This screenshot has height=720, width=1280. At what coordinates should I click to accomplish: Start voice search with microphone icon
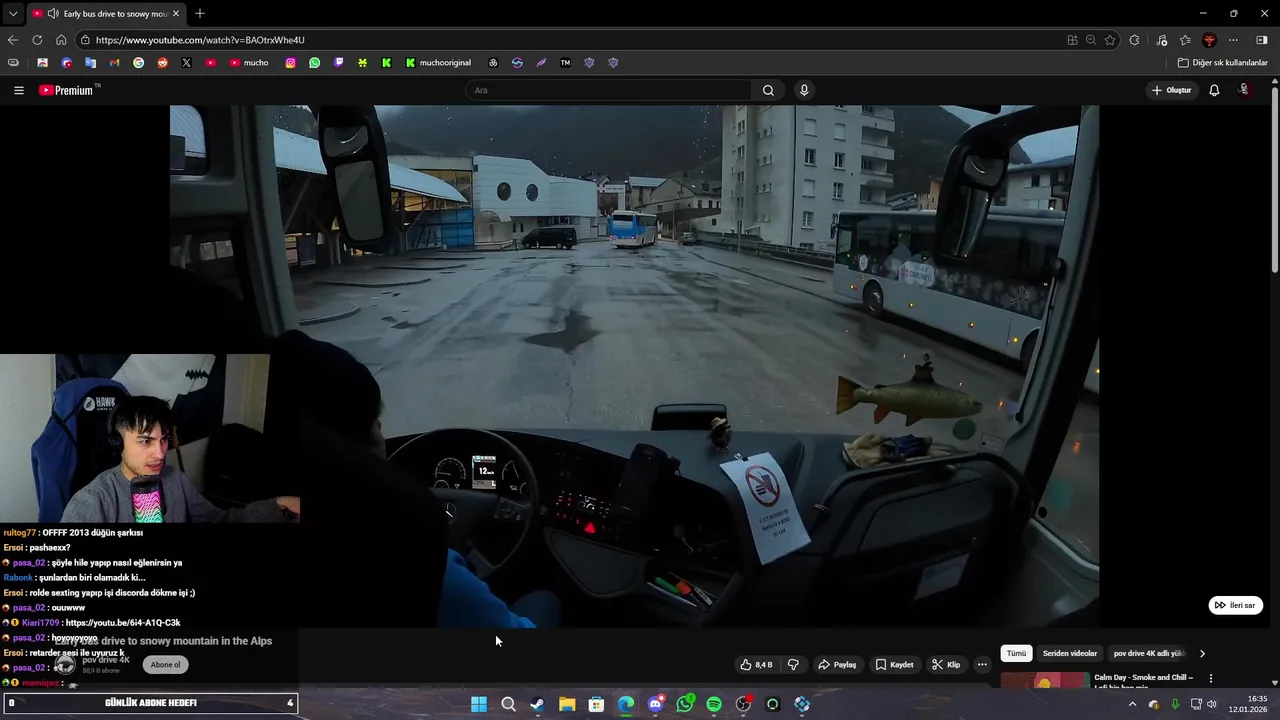click(804, 90)
